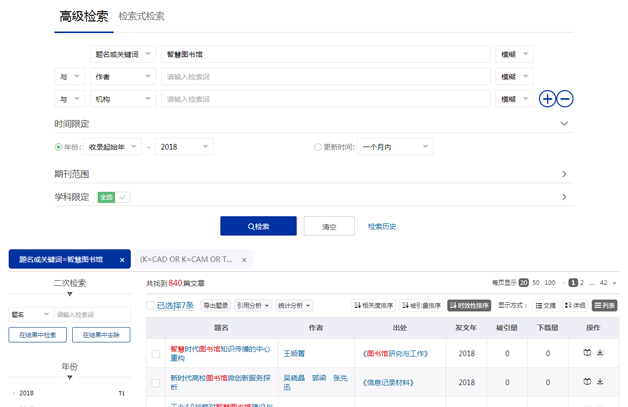Image resolution: width=628 pixels, height=407 pixels.
Task: Show 100 results per page
Action: click(550, 283)
